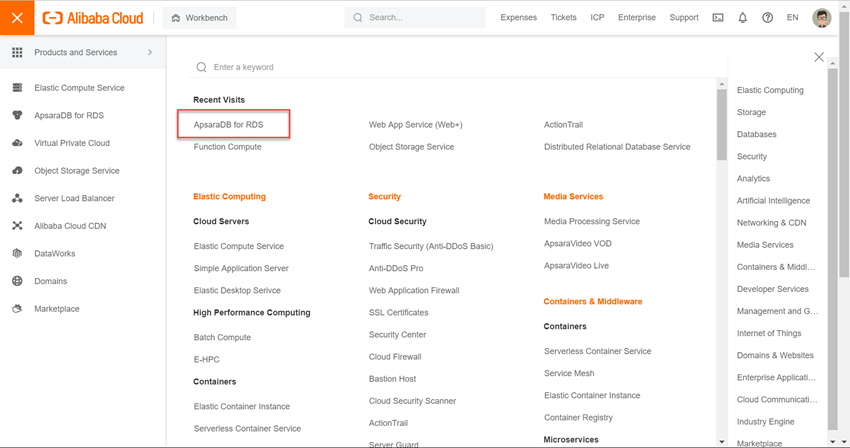This screenshot has width=850, height=448.
Task: Click category list scroll up arrow
Action: (833, 63)
